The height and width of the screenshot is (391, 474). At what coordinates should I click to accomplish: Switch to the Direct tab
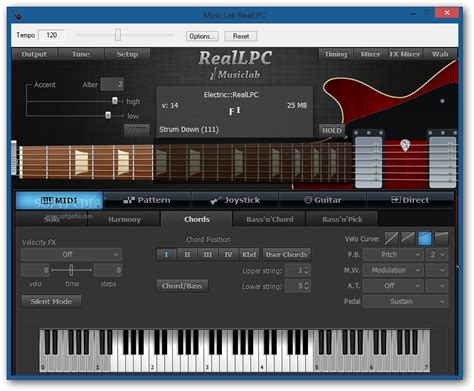point(410,200)
